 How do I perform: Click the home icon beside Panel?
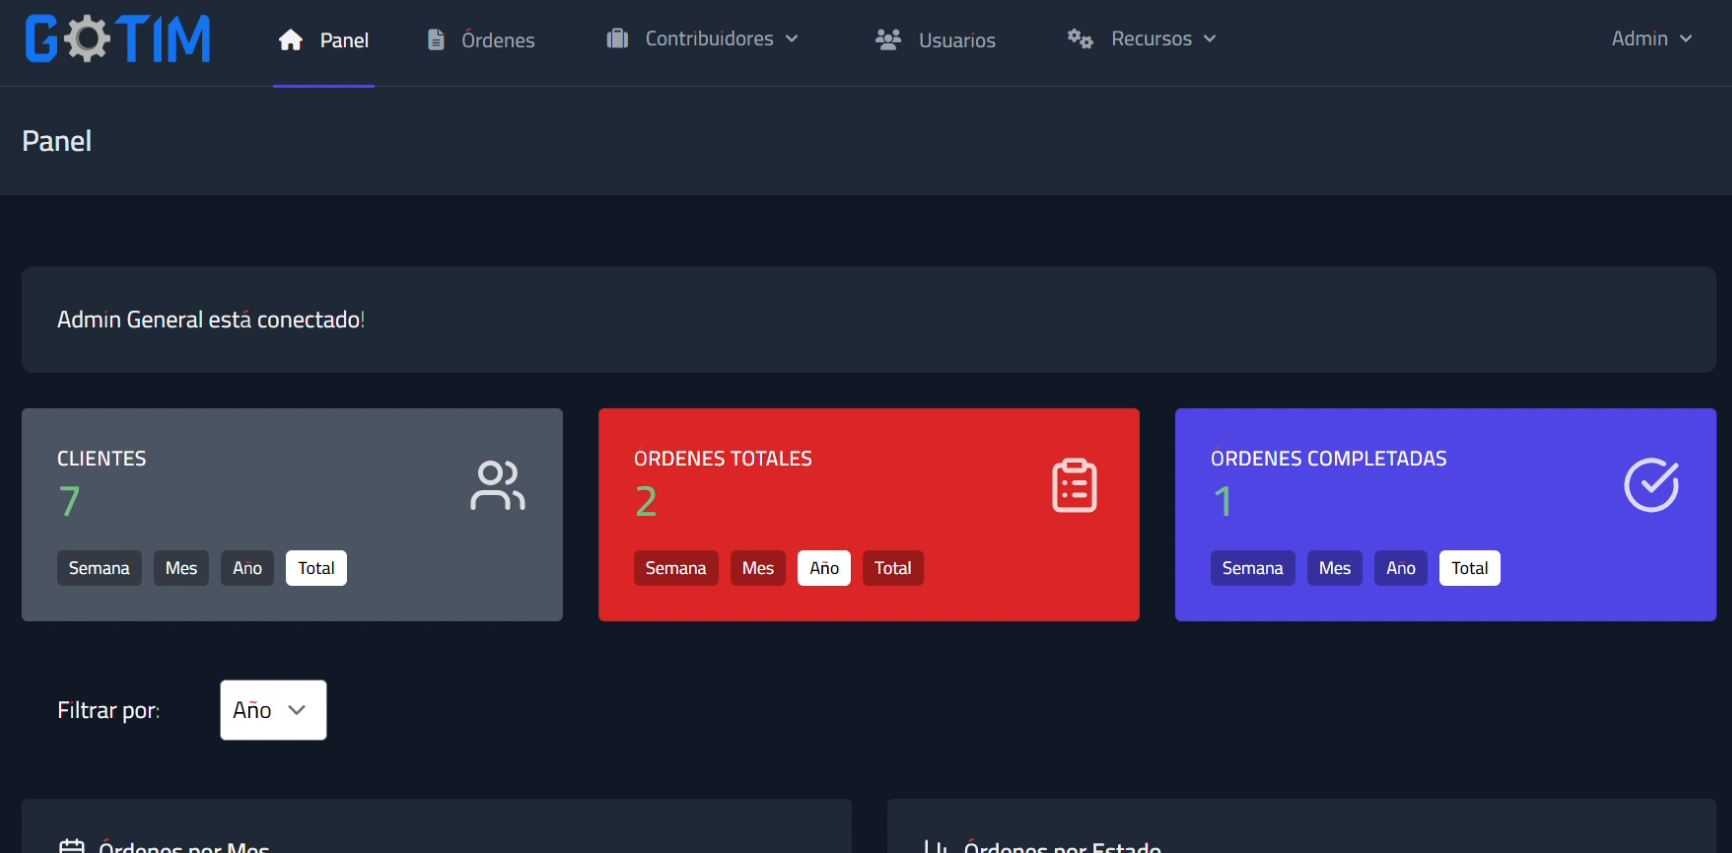290,40
